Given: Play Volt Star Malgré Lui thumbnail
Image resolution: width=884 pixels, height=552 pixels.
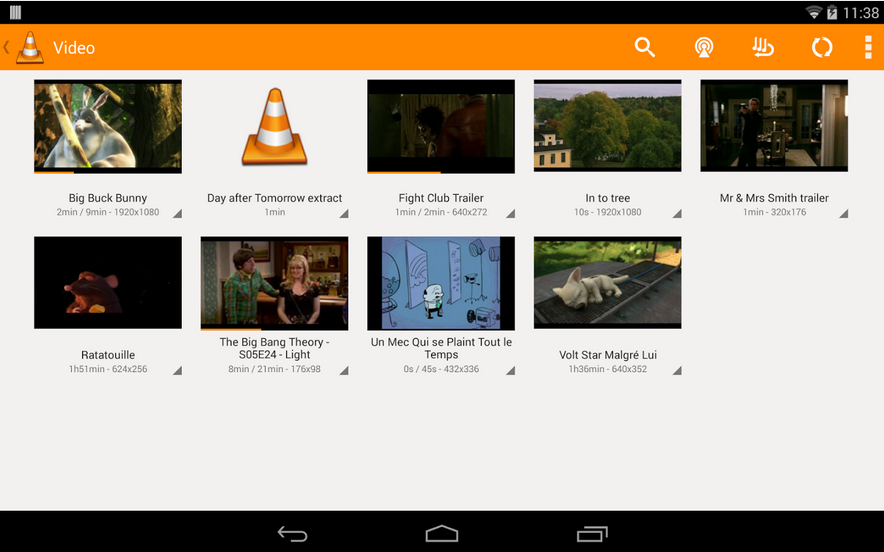Looking at the screenshot, I should click(608, 282).
